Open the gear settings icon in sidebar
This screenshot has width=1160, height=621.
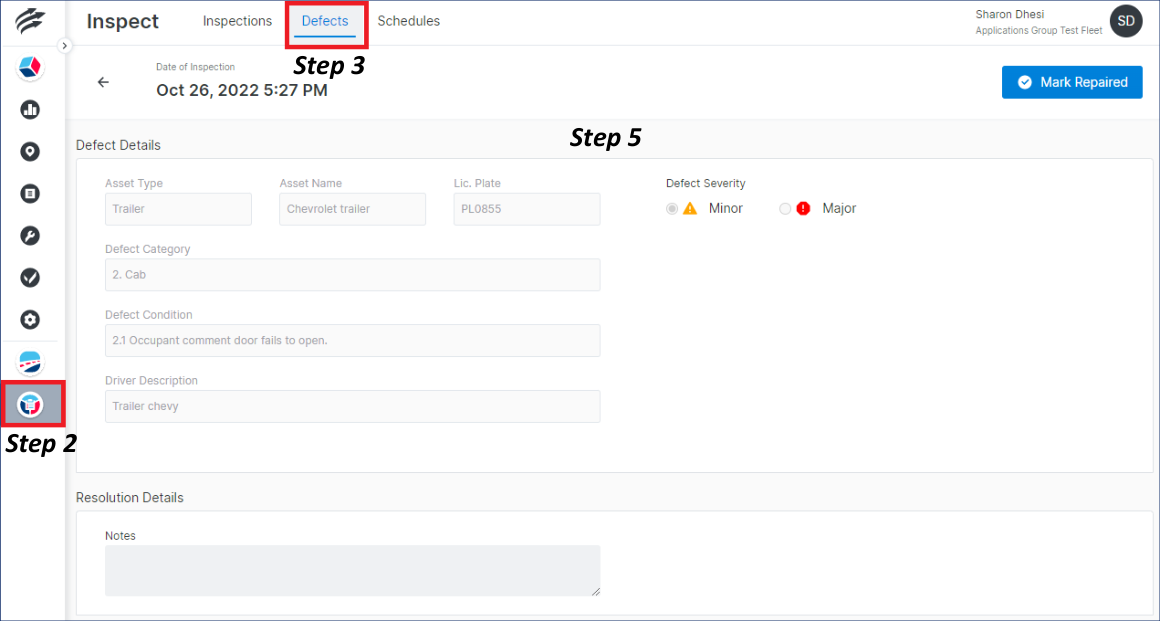(x=29, y=319)
